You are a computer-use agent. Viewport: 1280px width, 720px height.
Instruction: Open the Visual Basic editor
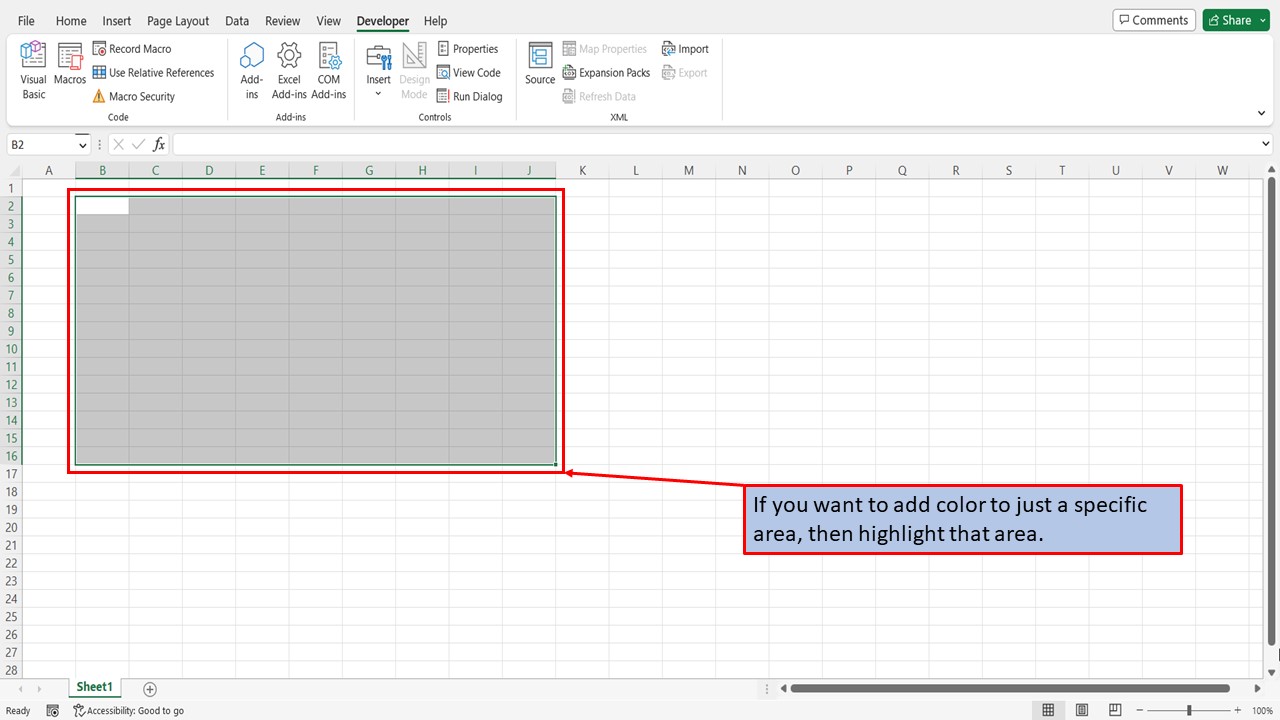(33, 70)
